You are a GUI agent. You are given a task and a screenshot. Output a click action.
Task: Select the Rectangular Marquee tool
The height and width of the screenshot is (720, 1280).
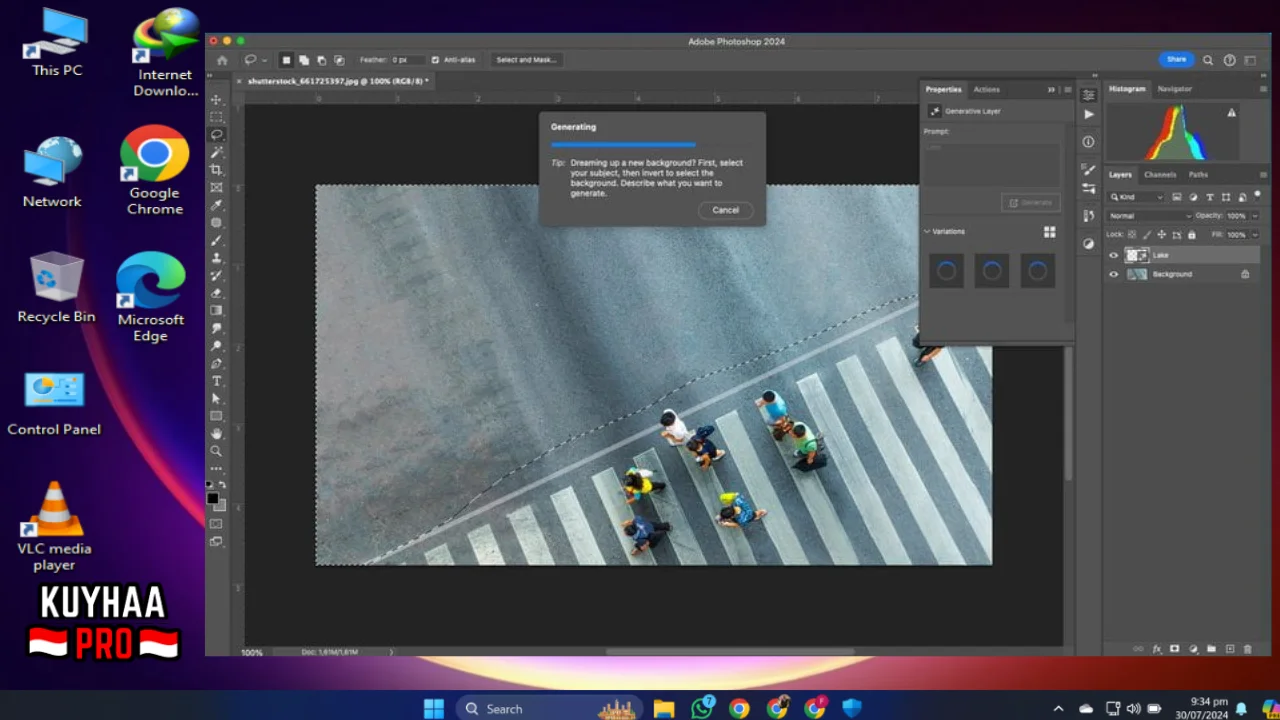tap(216, 117)
